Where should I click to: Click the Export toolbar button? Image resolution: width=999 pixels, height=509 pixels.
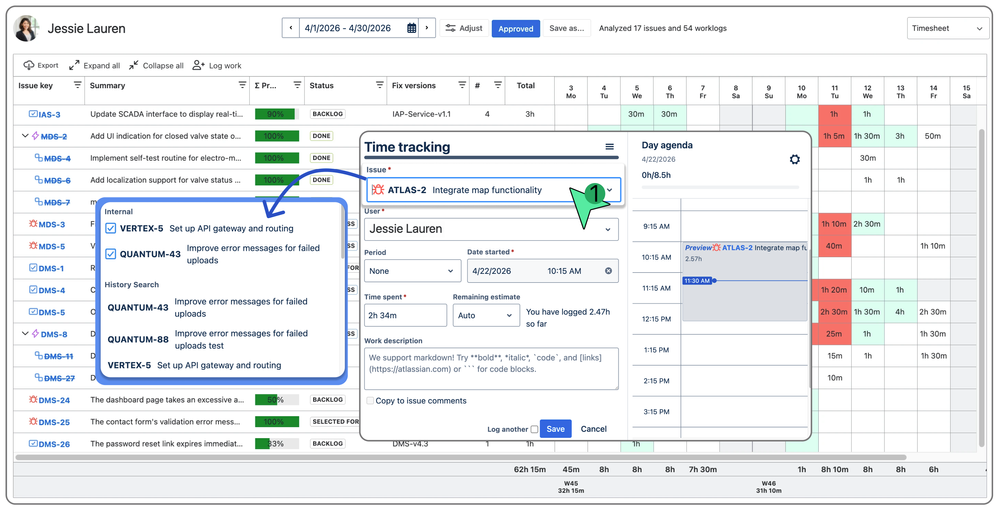(41, 66)
